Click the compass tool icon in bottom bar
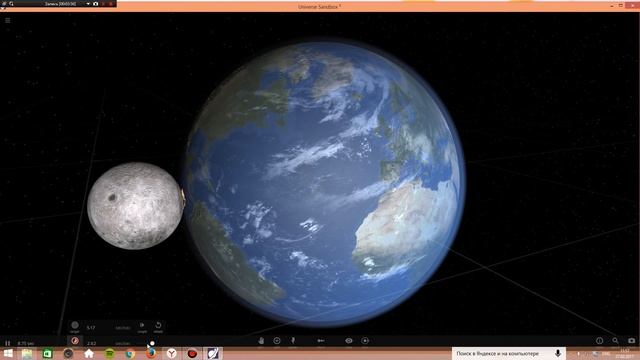 (x=75, y=340)
